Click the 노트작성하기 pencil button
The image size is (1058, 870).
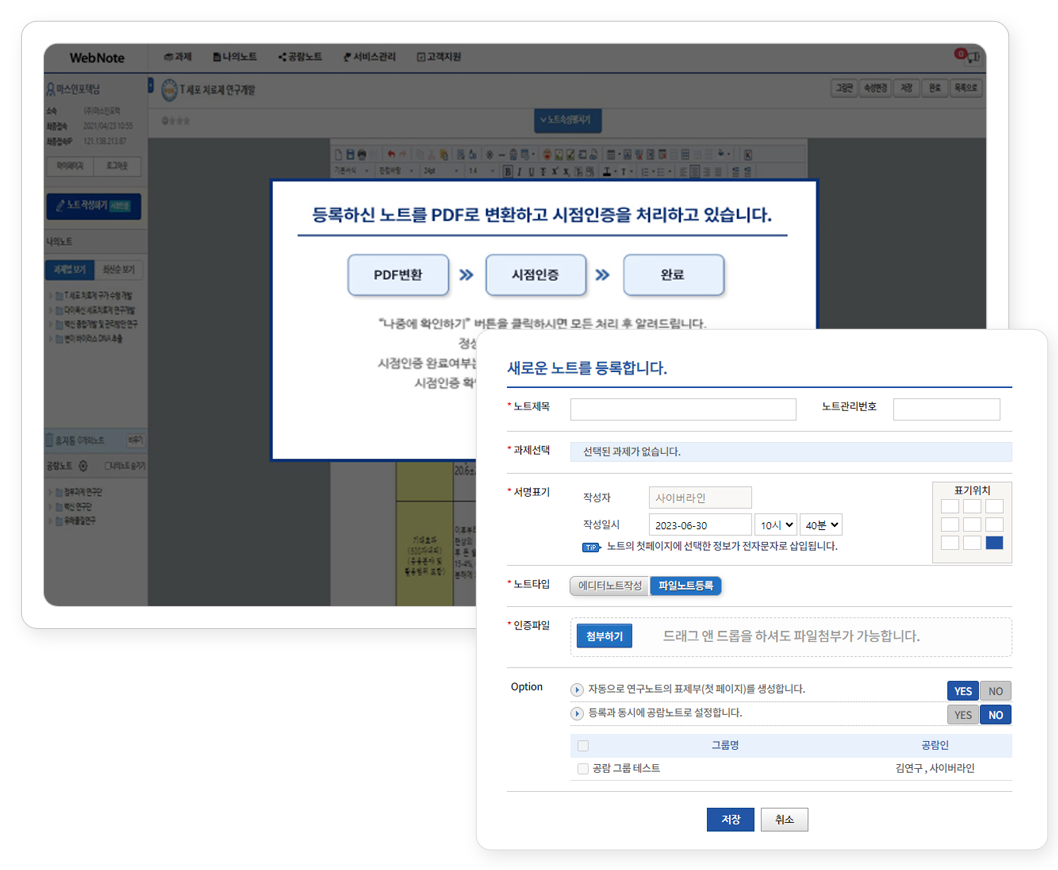coord(94,206)
